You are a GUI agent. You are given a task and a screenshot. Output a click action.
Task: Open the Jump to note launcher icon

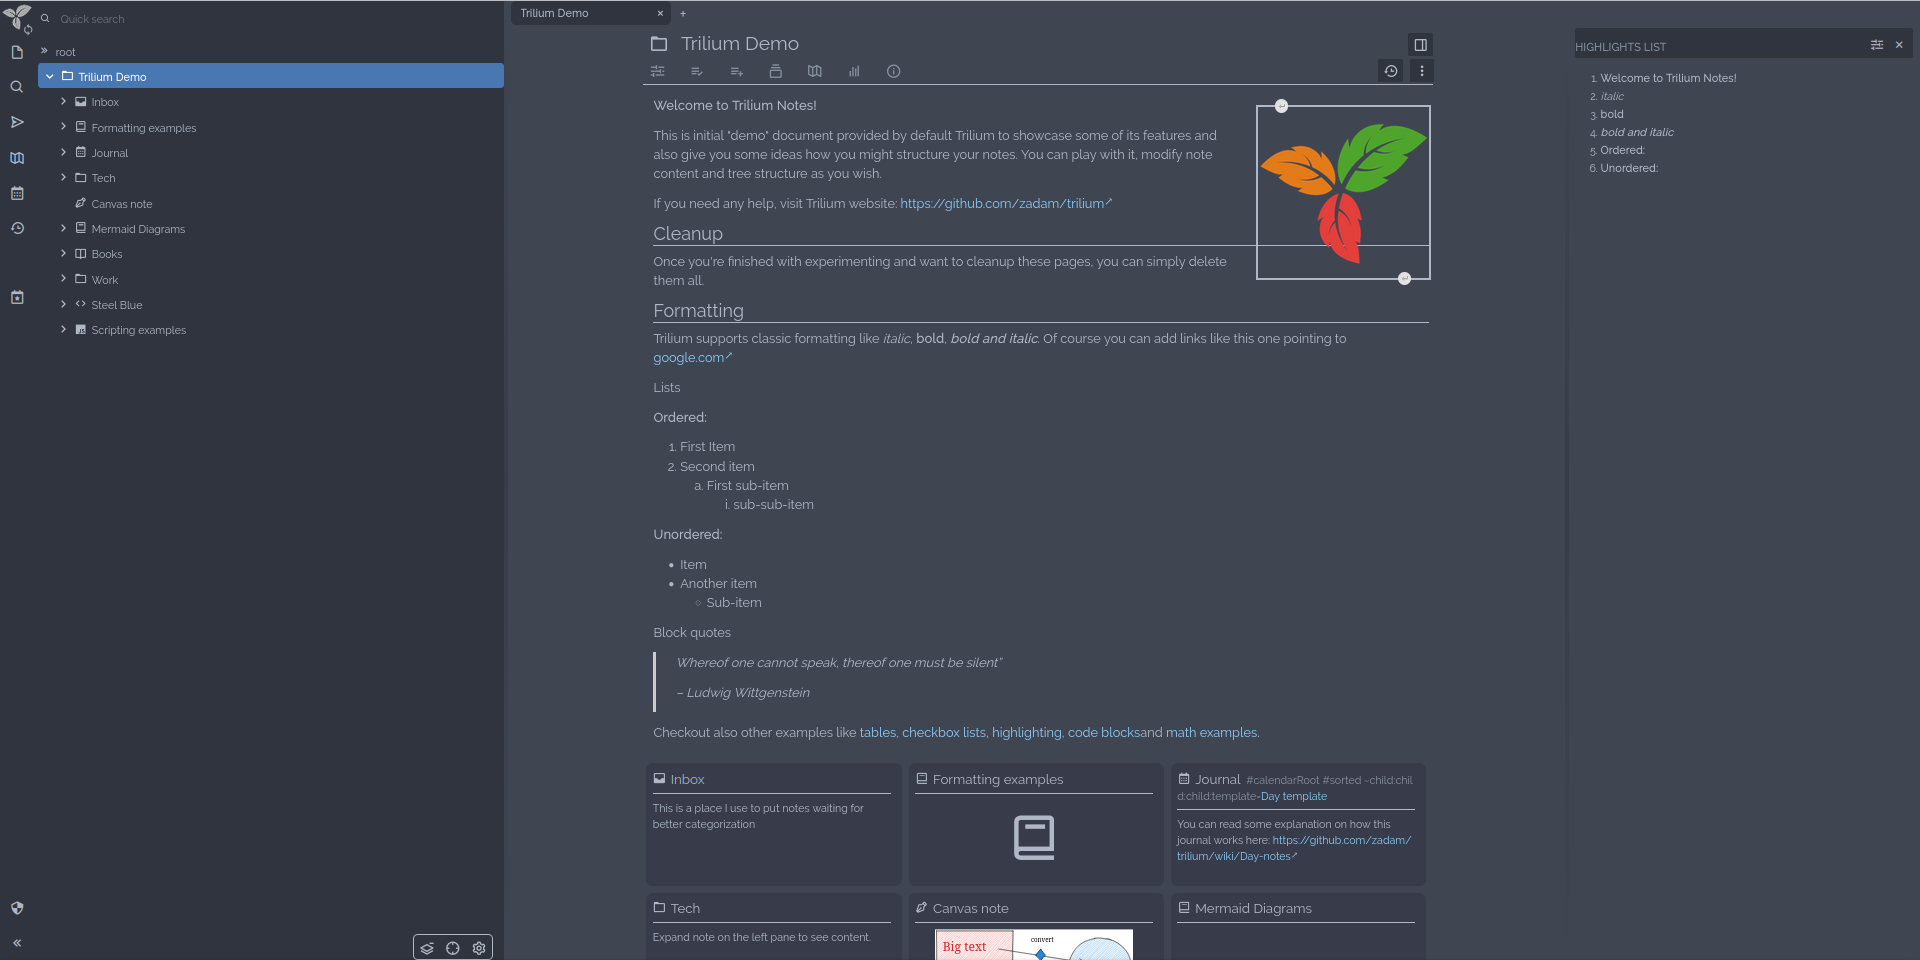tap(17, 122)
